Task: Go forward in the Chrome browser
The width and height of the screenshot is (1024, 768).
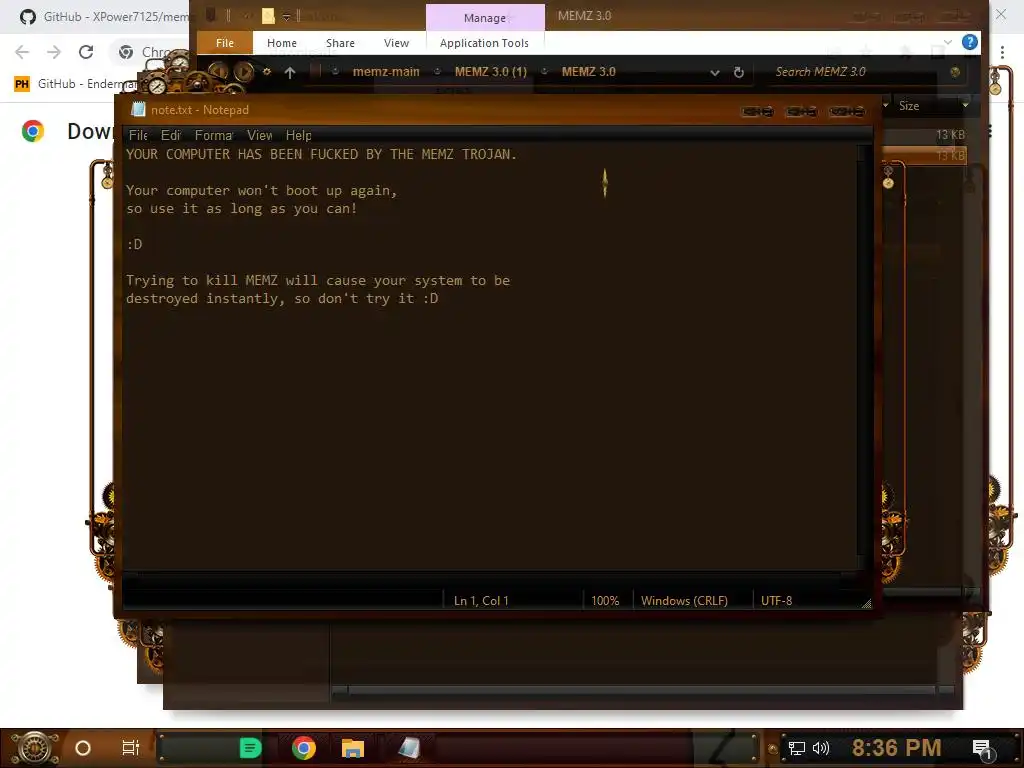Action: pos(54,52)
